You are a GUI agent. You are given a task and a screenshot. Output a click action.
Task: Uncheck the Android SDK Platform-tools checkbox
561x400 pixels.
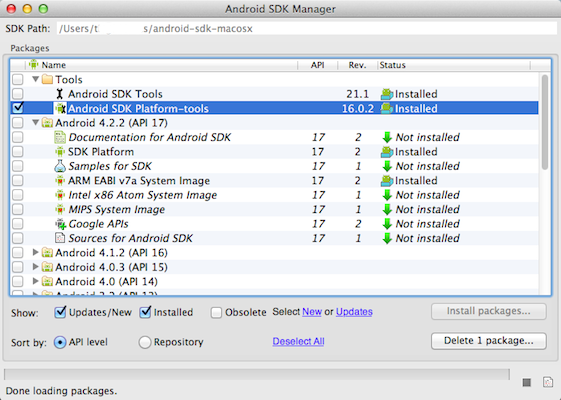point(18,108)
